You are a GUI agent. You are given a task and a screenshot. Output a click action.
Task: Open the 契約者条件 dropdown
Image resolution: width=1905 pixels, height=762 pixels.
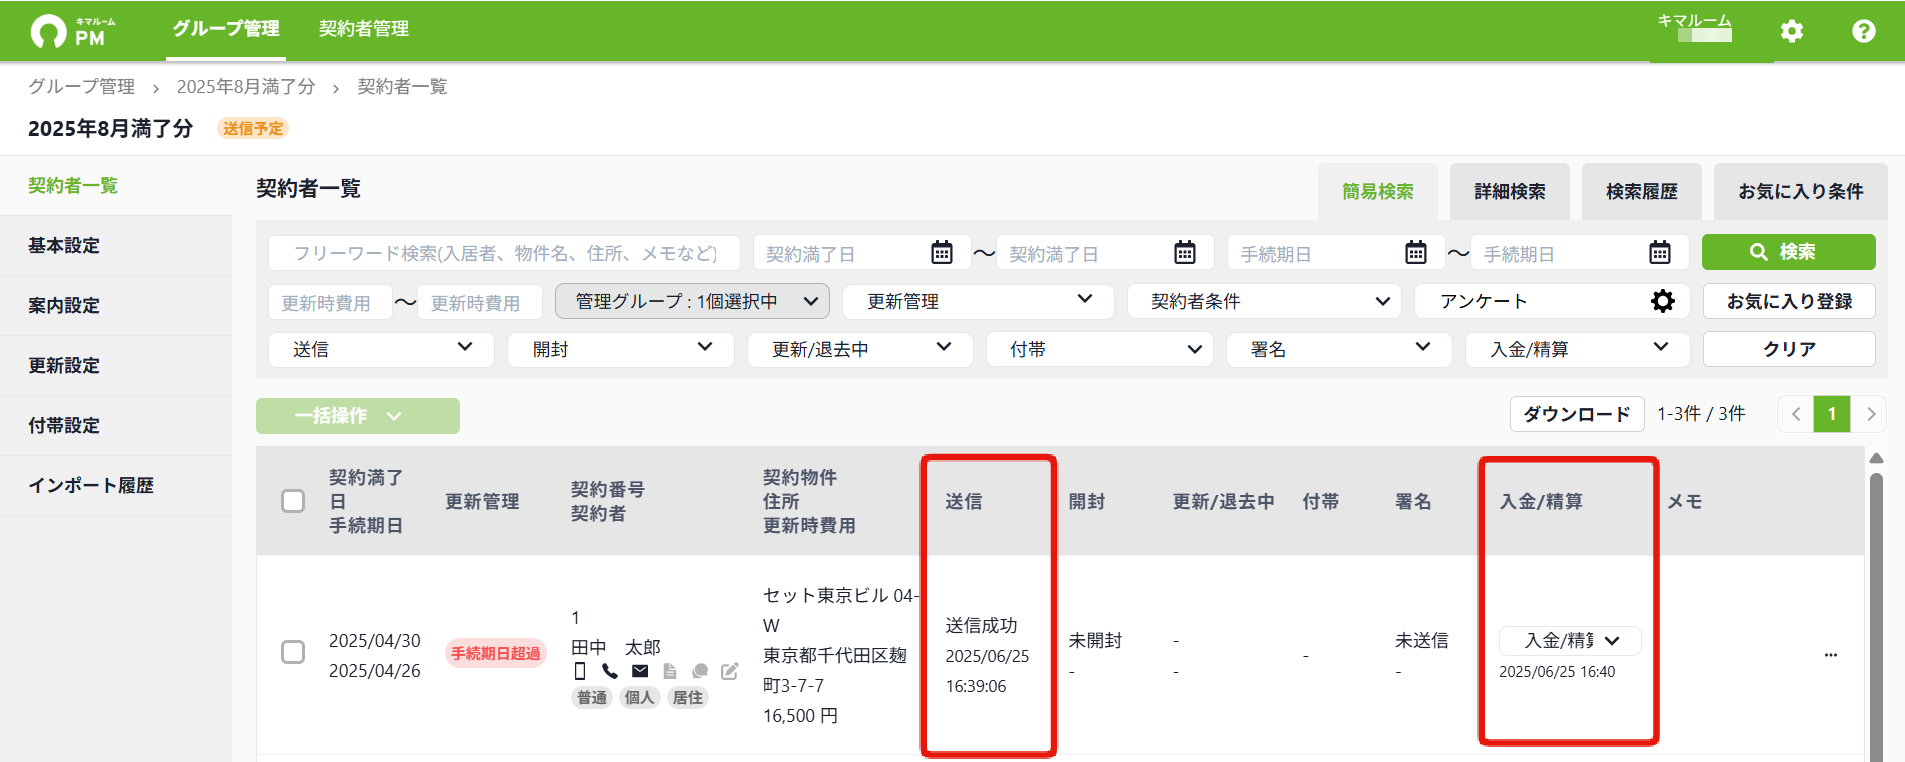click(1264, 301)
